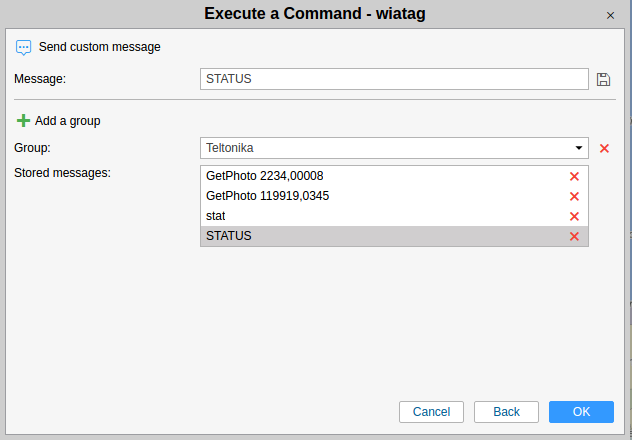Image resolution: width=632 pixels, height=440 pixels.
Task: Click the Group dropdown arrow
Action: (x=579, y=148)
